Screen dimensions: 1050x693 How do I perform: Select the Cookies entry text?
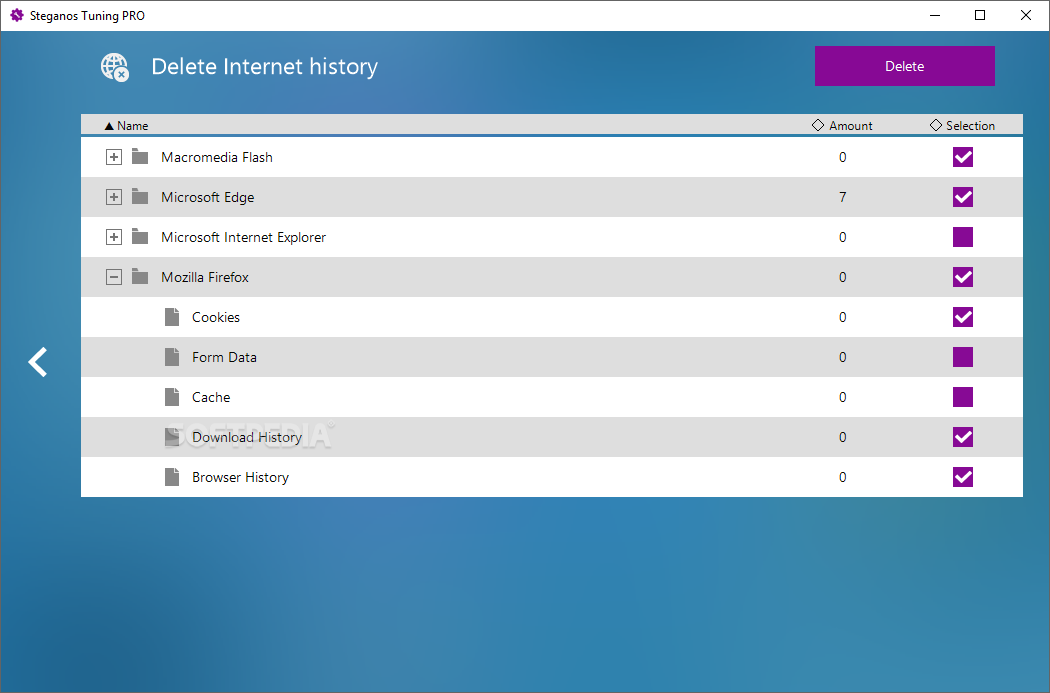click(216, 317)
